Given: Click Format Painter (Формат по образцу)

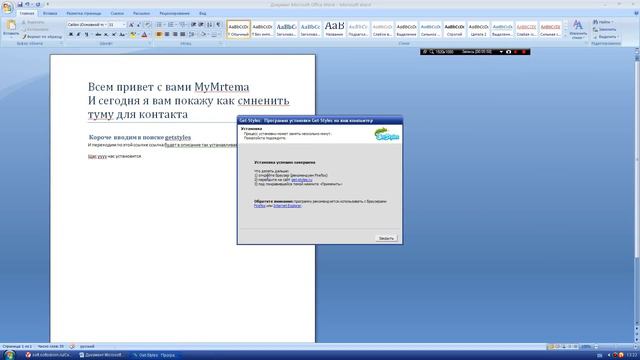Looking at the screenshot, I should [42, 37].
